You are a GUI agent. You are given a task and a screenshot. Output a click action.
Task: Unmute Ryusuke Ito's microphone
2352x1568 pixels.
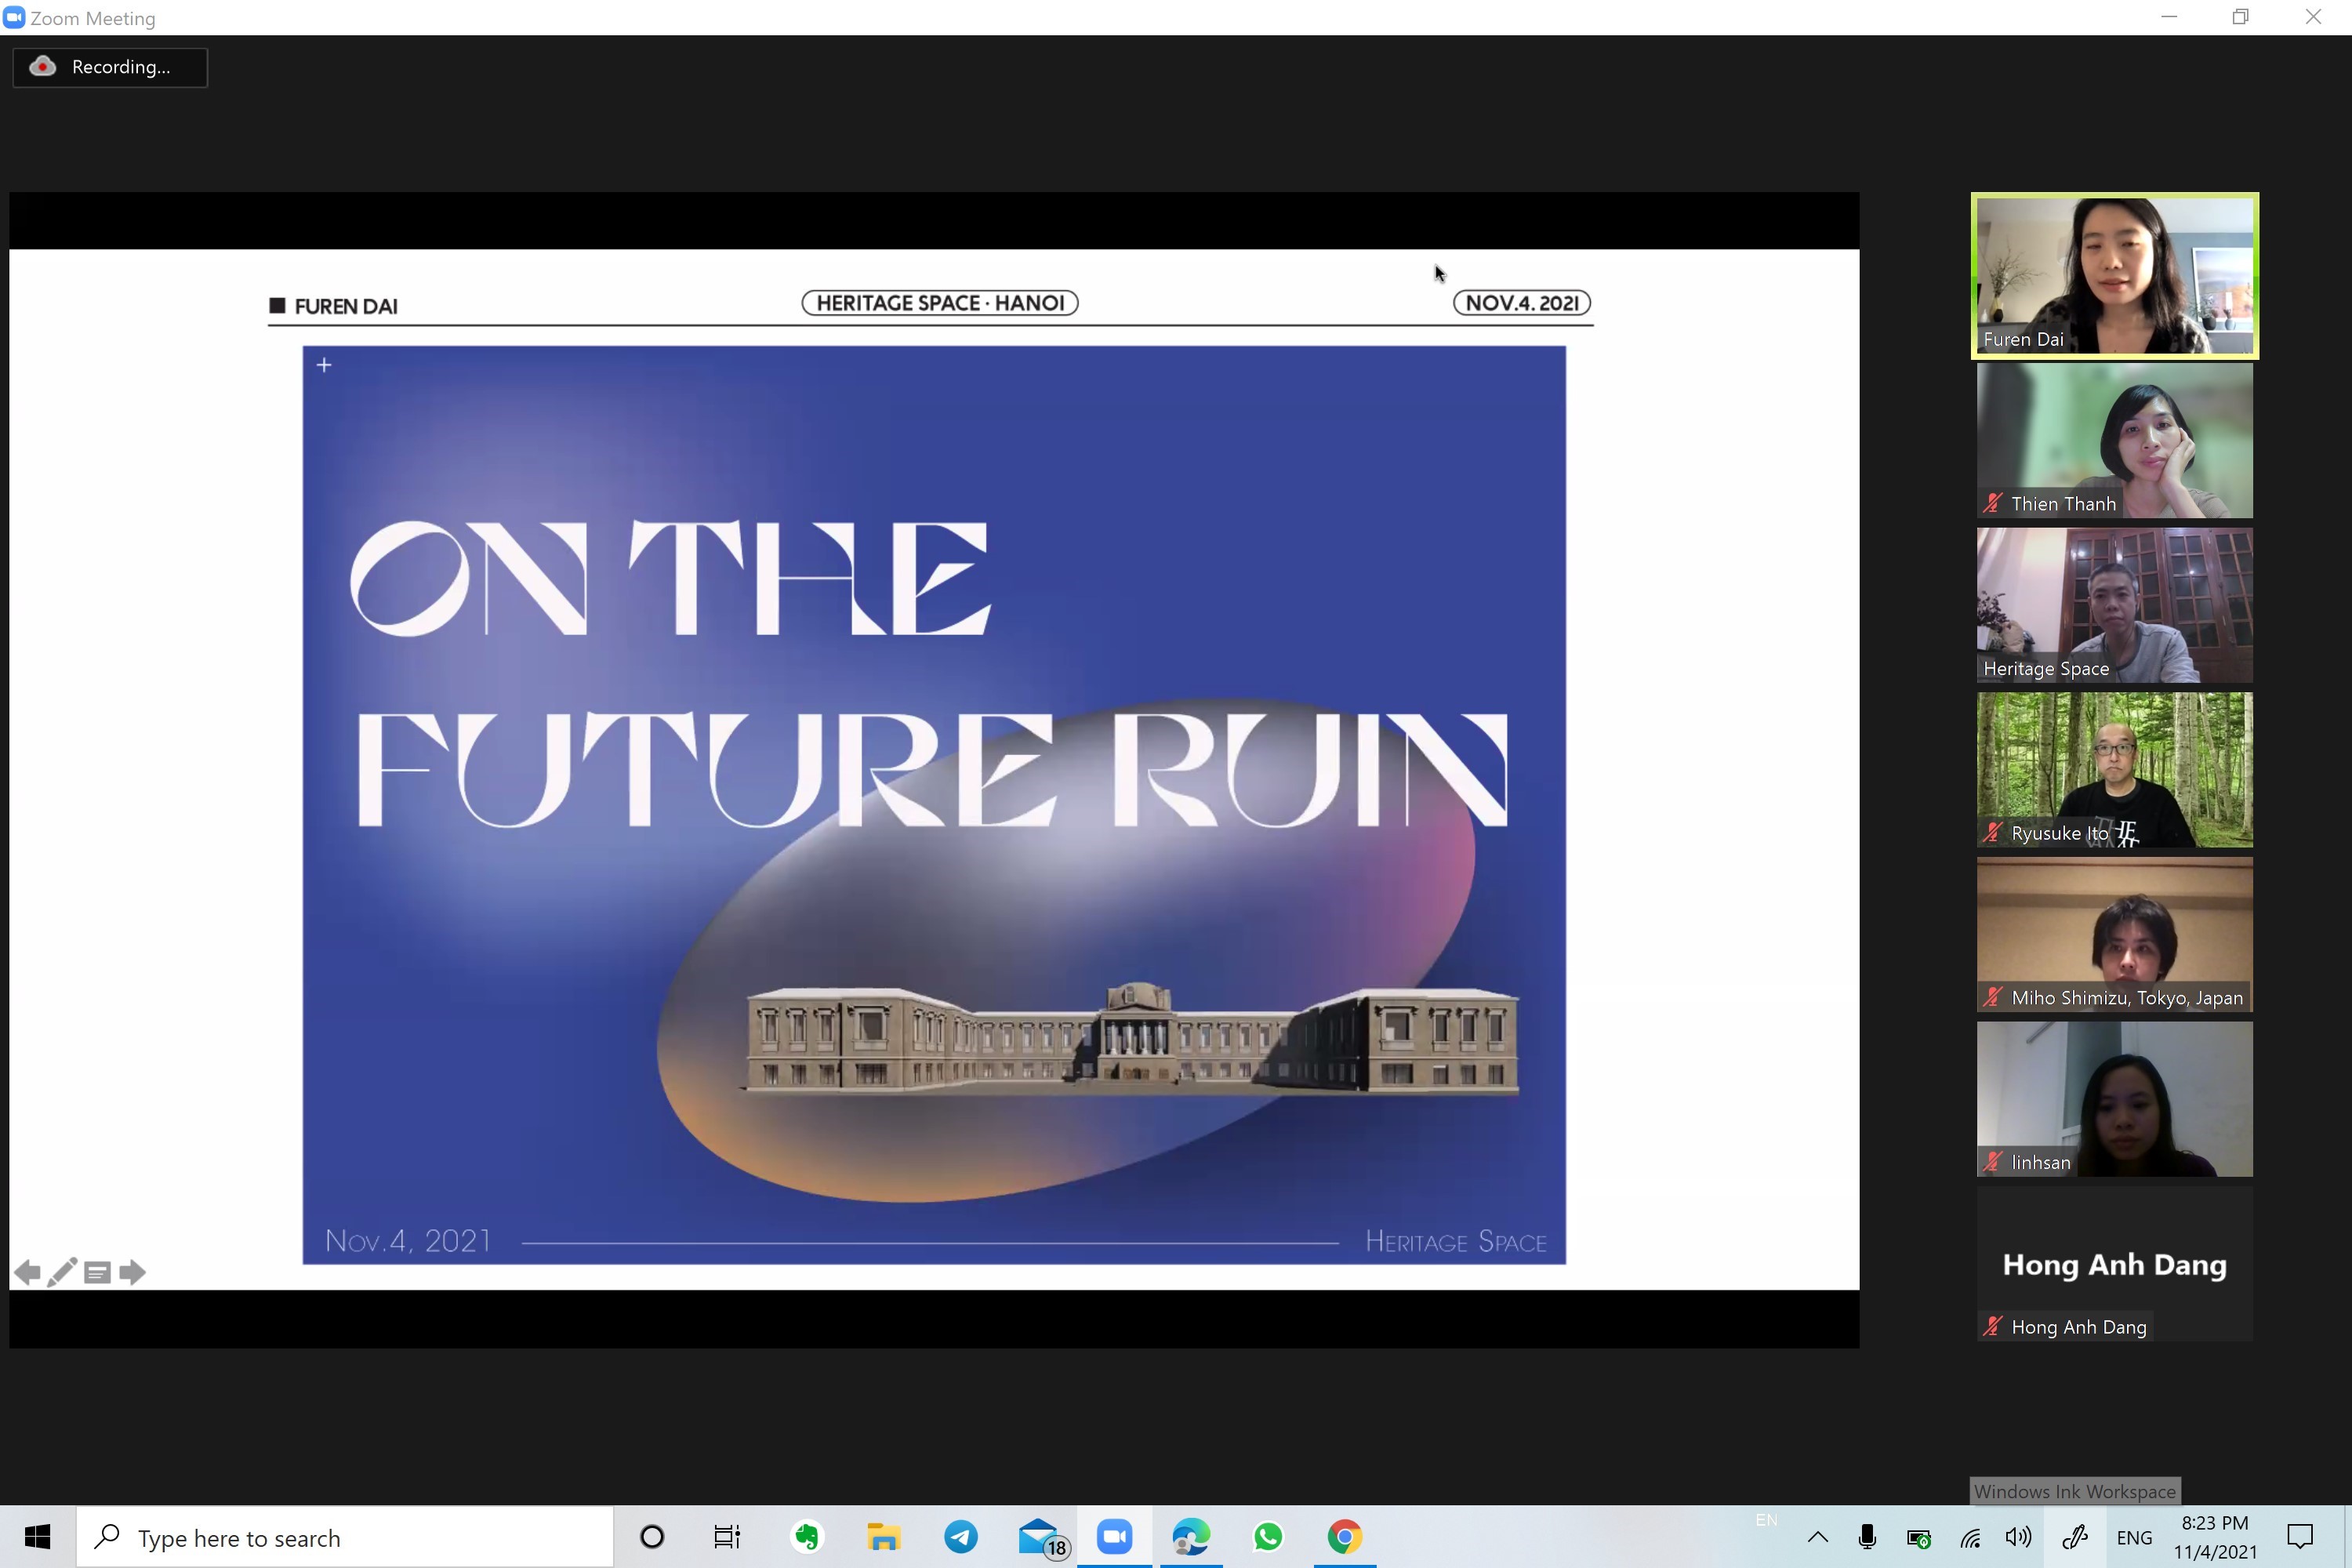[x=1991, y=833]
